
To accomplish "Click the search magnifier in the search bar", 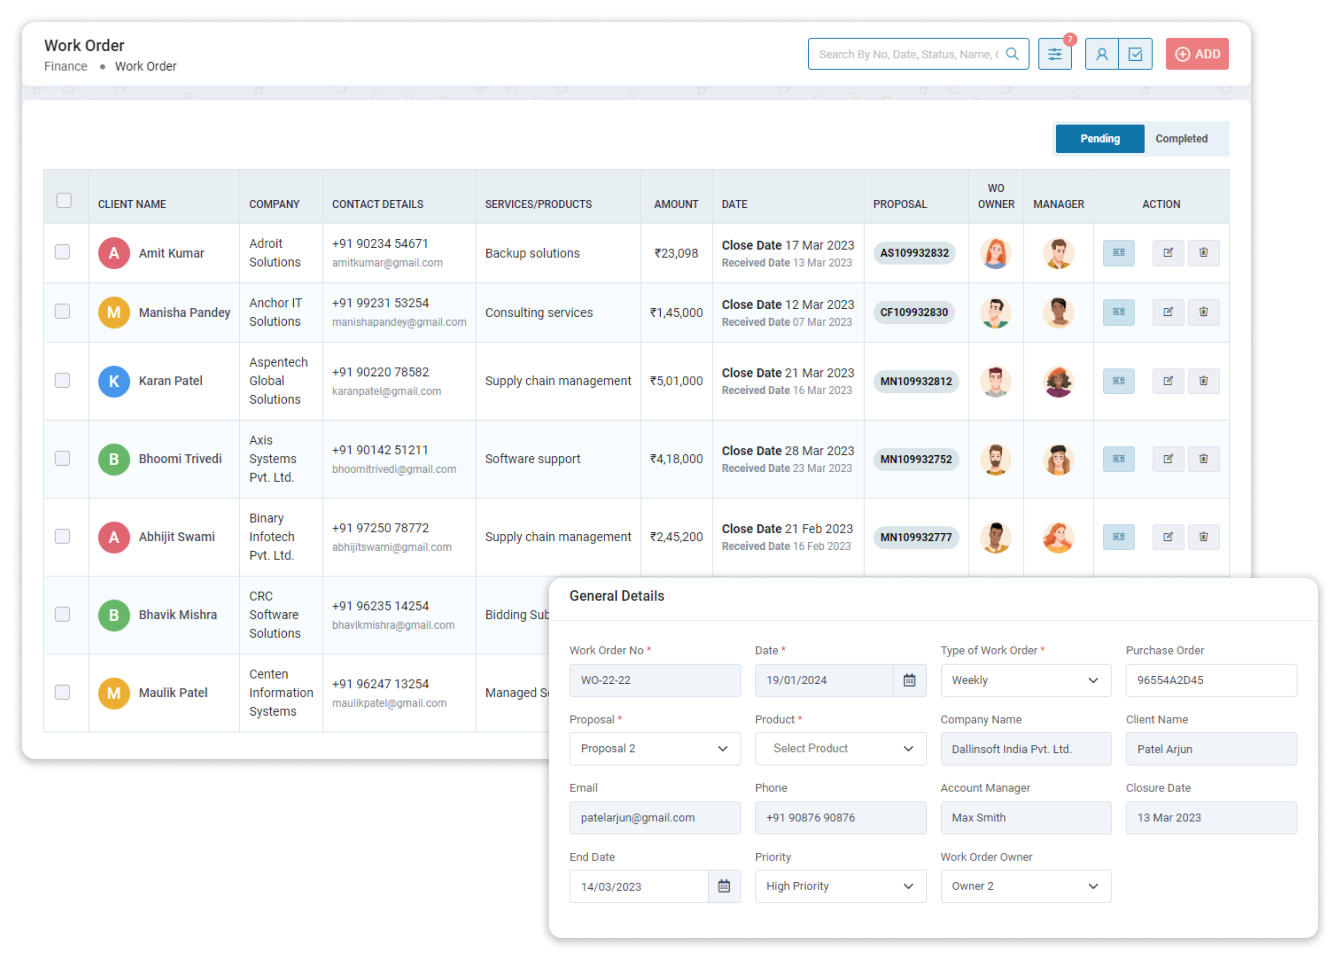I will pyautogui.click(x=1012, y=53).
